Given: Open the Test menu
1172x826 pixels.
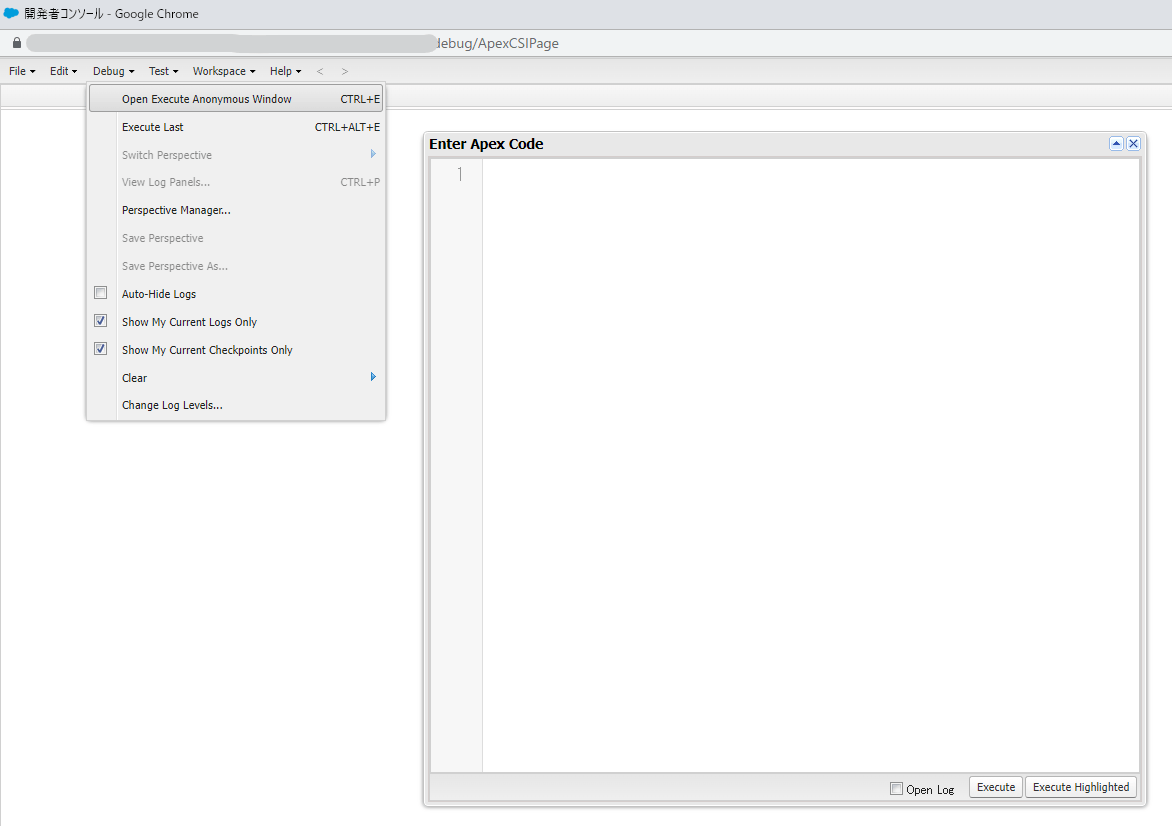Looking at the screenshot, I should [163, 71].
